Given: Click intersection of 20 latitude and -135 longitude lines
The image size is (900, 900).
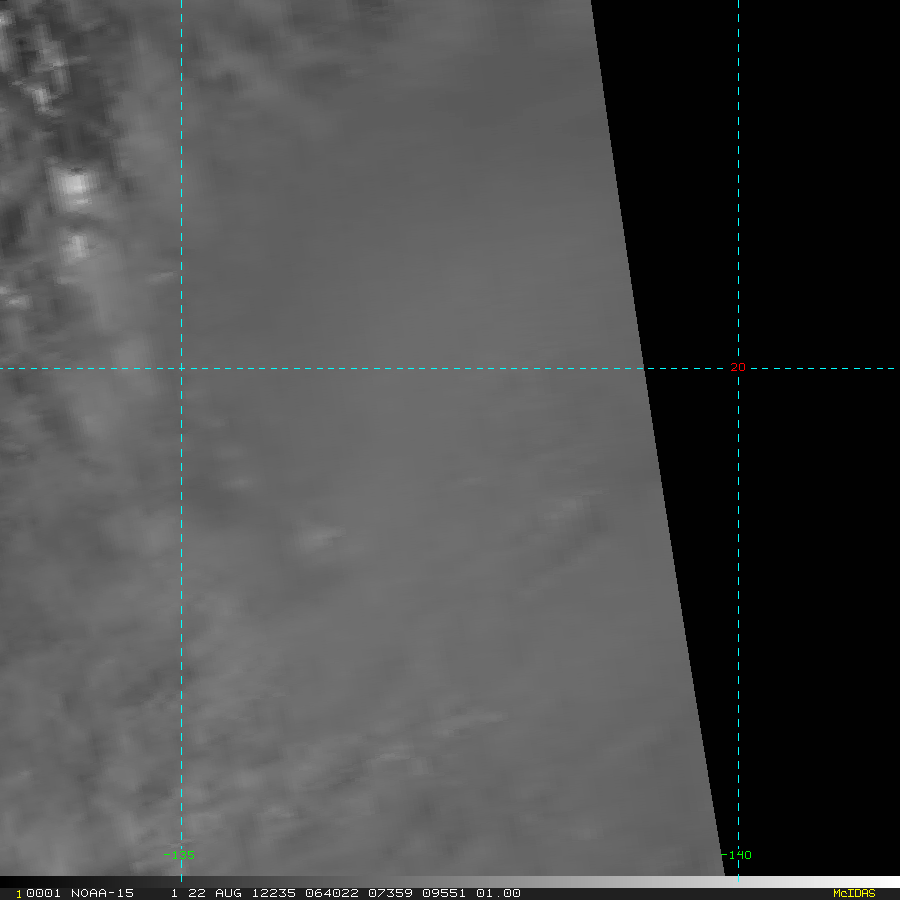Looking at the screenshot, I should (181, 369).
